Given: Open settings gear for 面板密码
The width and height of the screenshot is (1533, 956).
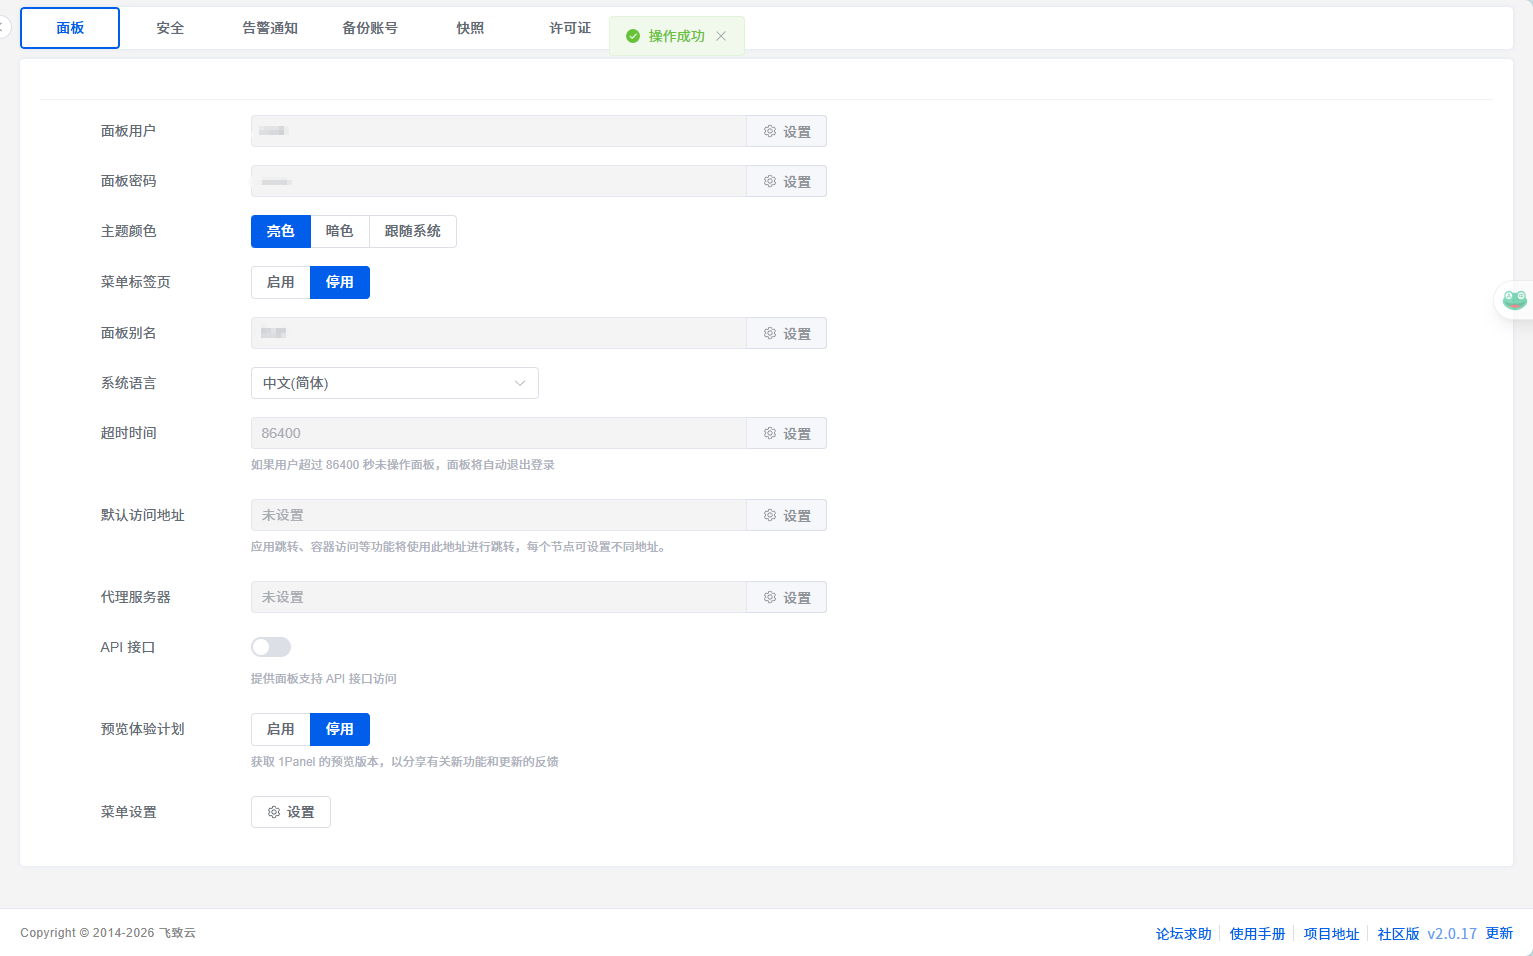Looking at the screenshot, I should [x=786, y=181].
